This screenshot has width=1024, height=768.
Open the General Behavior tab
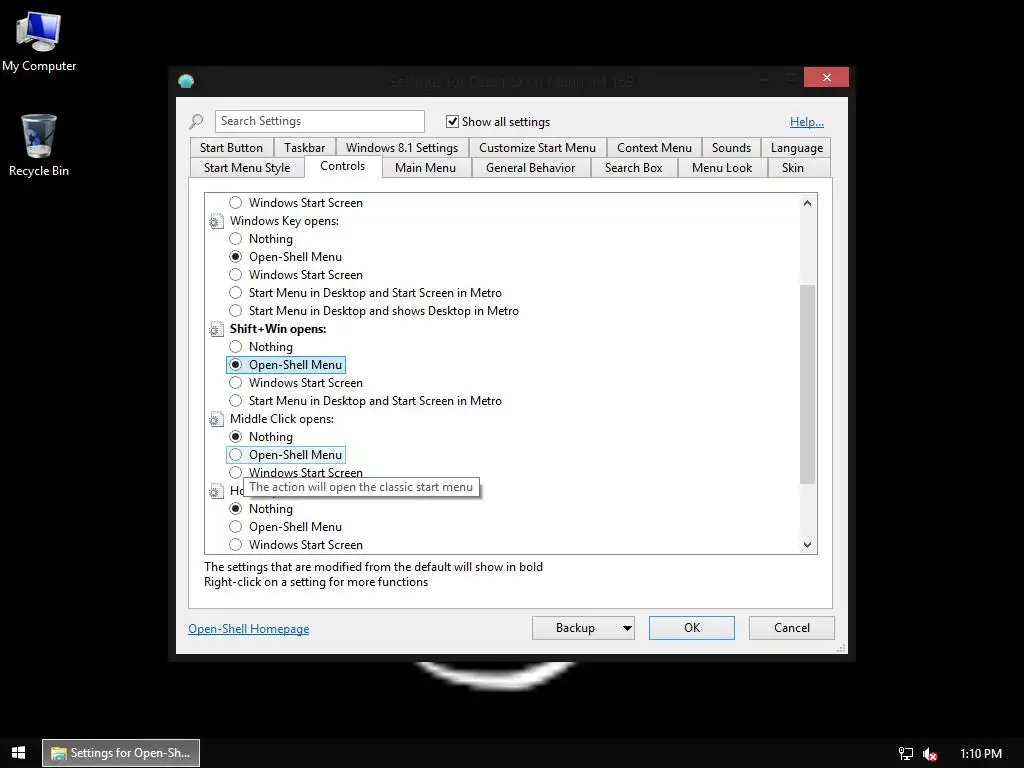530,168
